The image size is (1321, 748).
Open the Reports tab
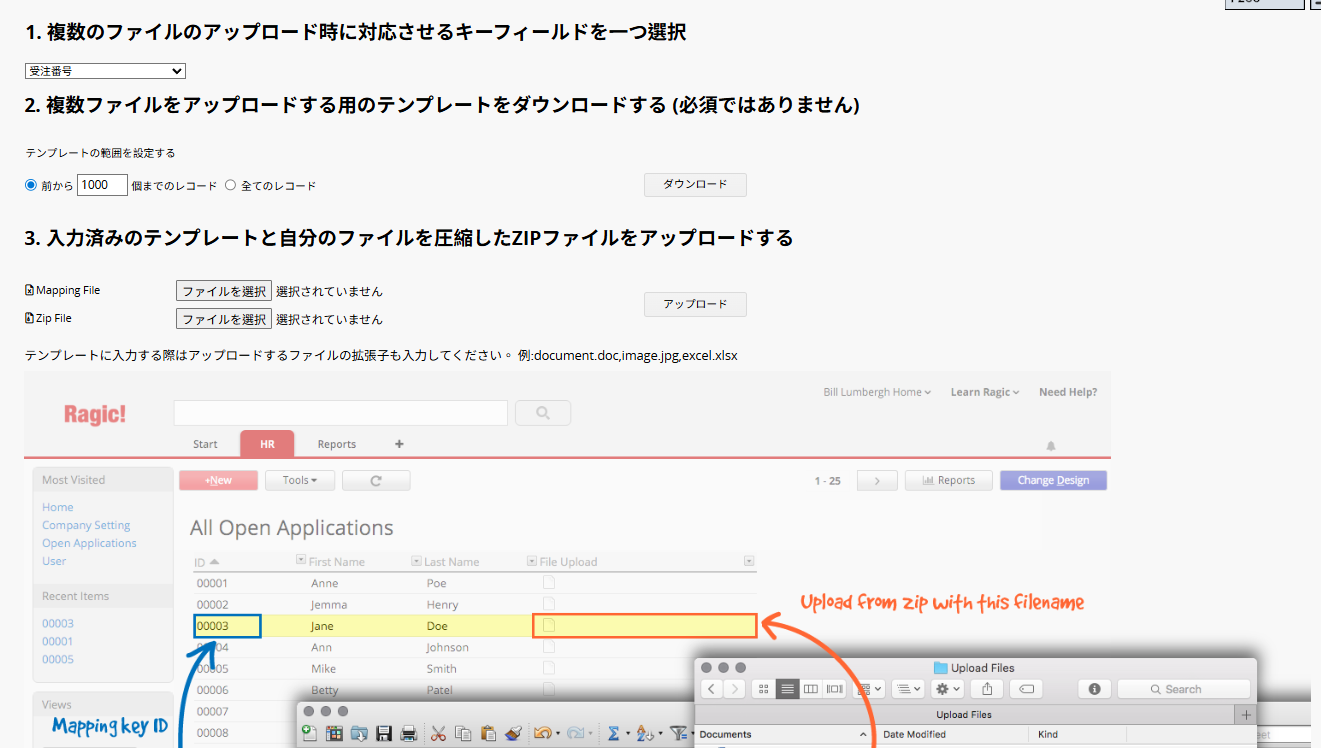336,444
